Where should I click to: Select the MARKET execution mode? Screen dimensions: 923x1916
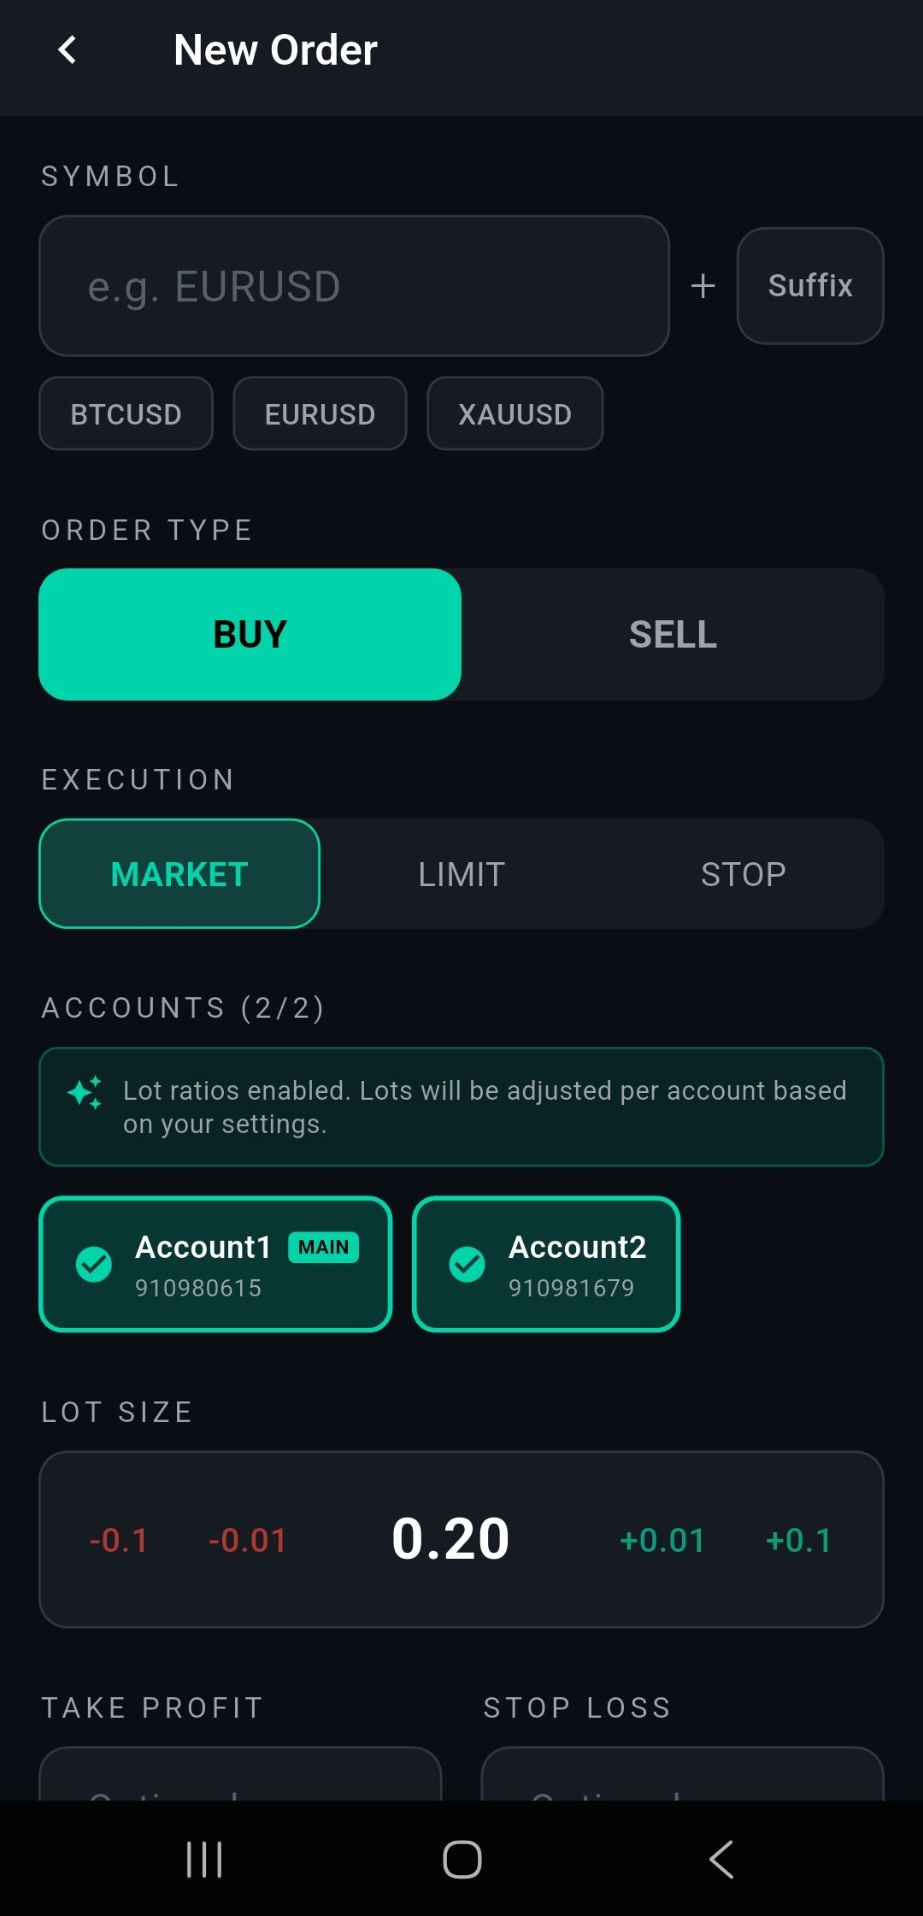pyautogui.click(x=179, y=873)
